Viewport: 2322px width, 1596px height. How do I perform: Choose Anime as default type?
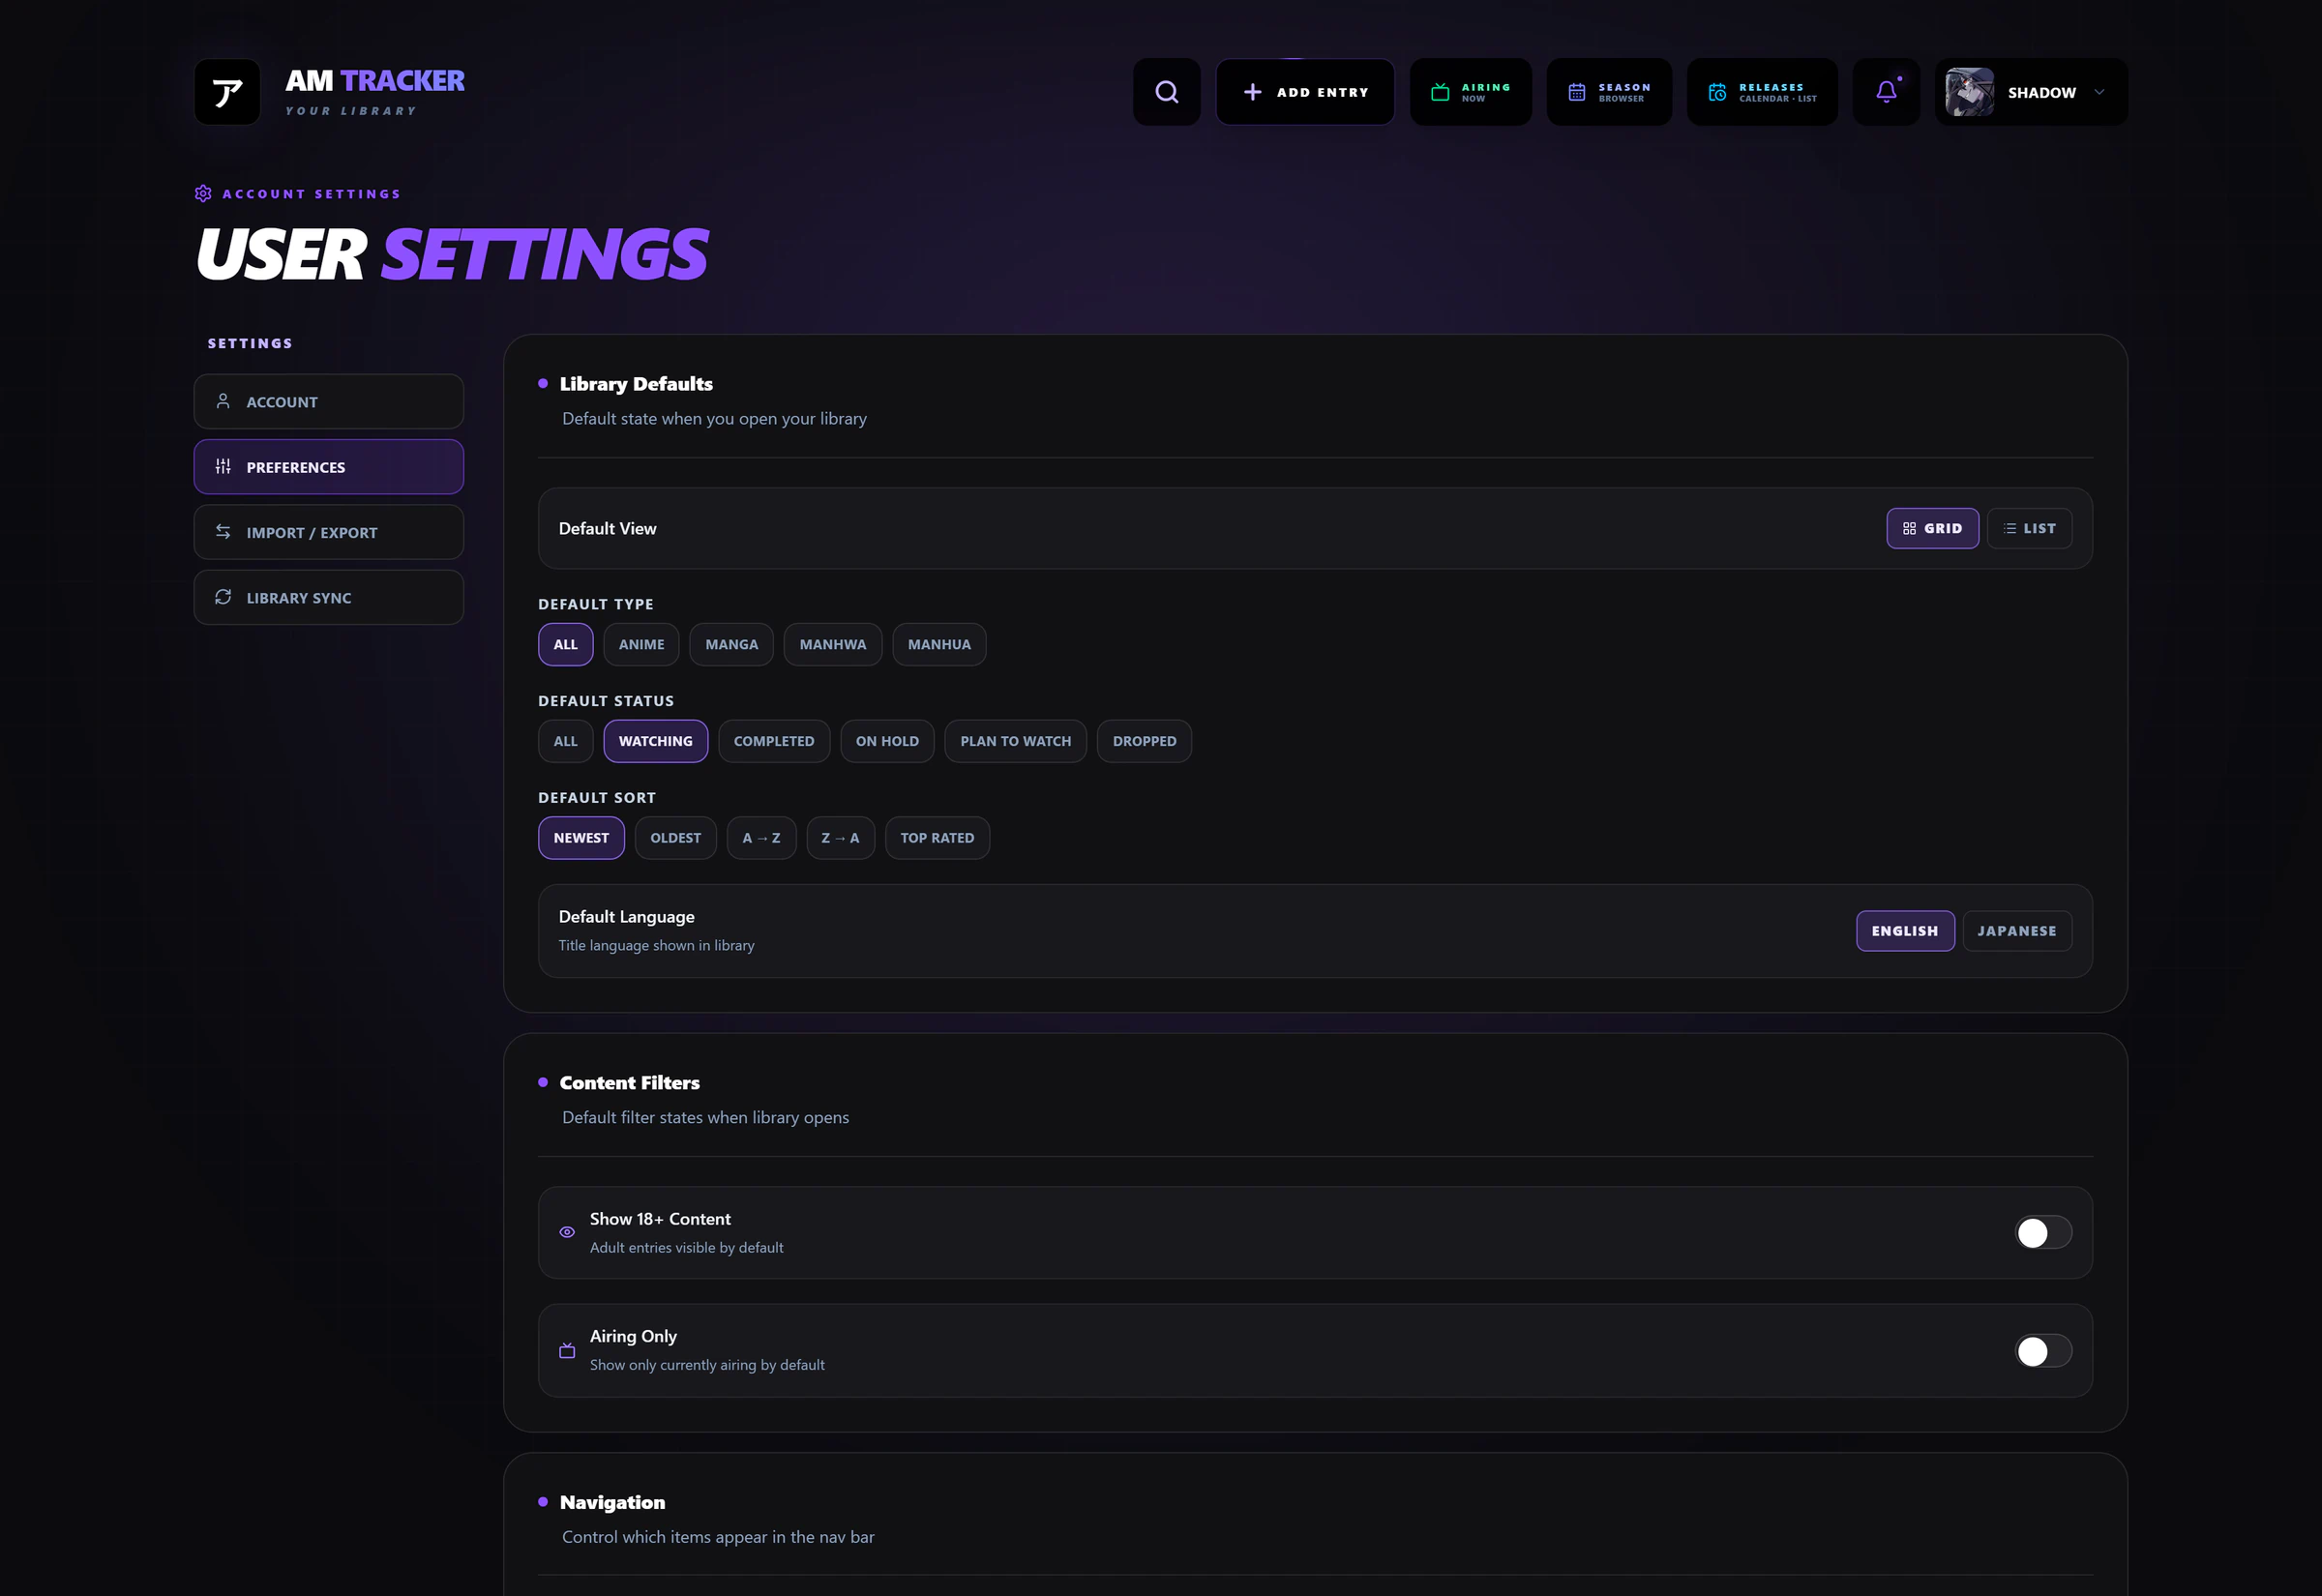(641, 644)
